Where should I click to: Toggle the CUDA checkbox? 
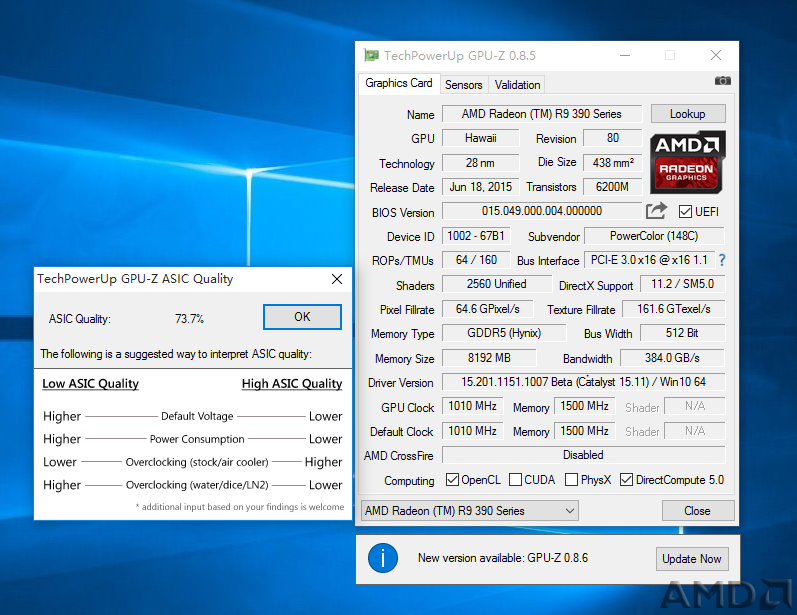coord(515,480)
